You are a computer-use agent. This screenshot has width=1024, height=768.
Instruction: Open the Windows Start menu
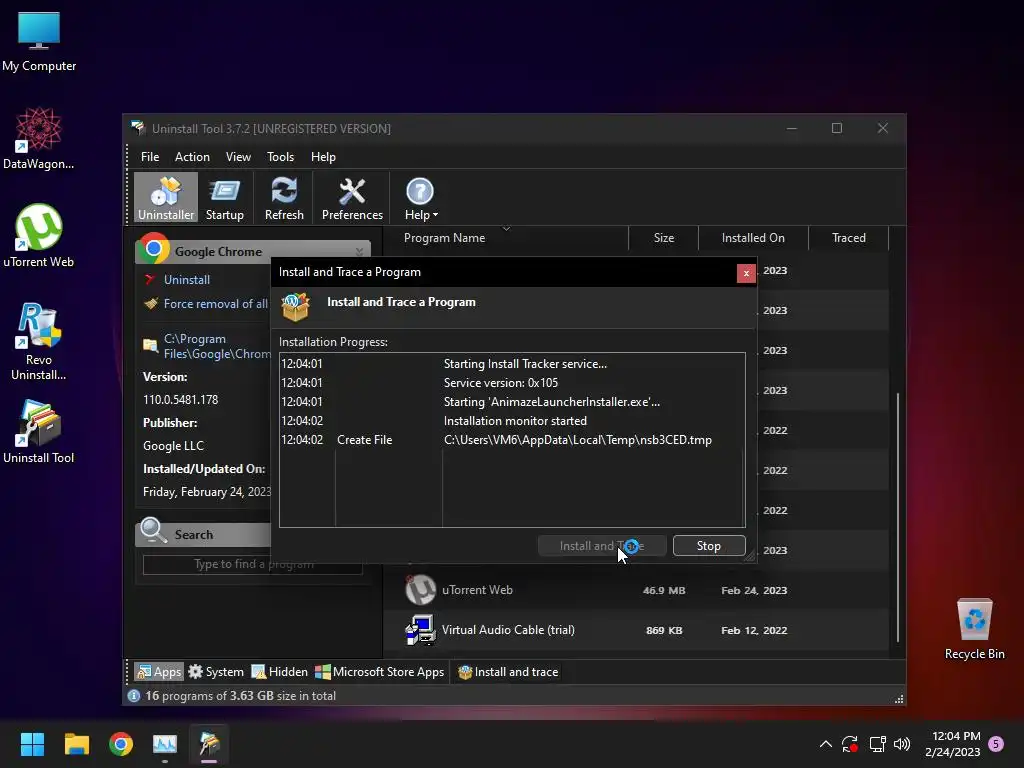[x=32, y=744]
